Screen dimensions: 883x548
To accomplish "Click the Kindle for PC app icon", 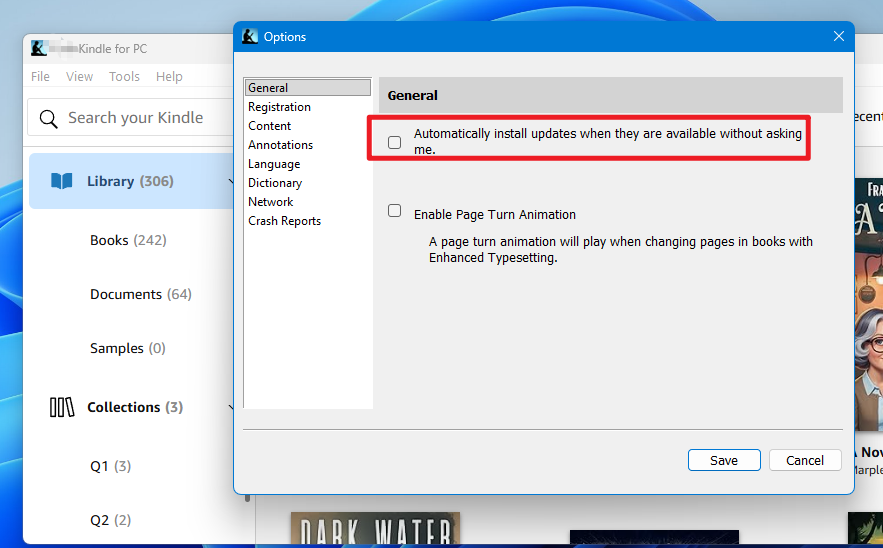I will tap(39, 48).
